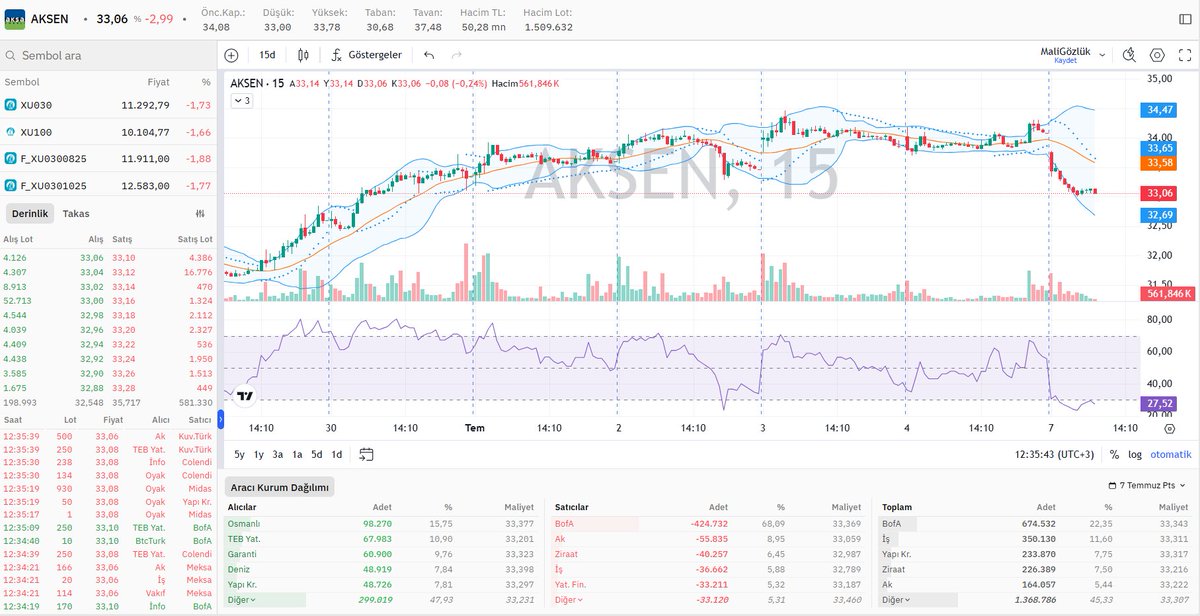Set chart range to 1a
This screenshot has height=616, width=1200.
coord(297,454)
